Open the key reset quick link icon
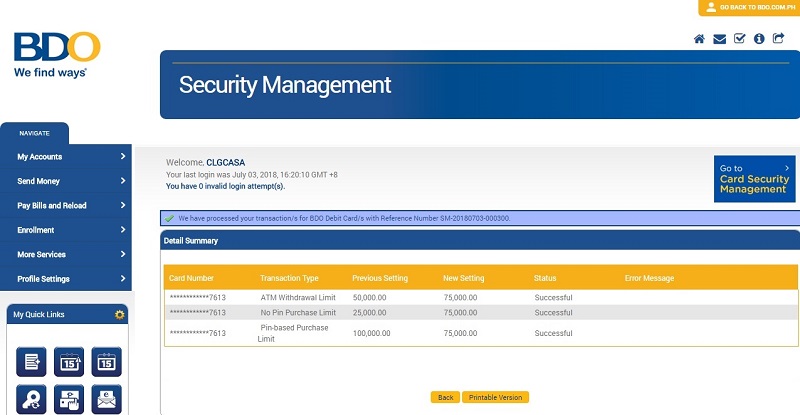 (31, 399)
